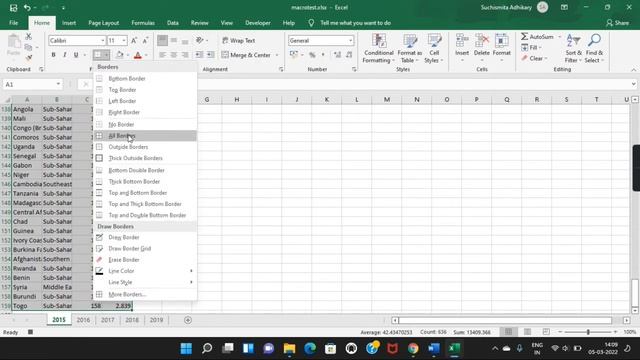Open Sort & Filter
Viewport: 640px width, 360px height.
[x=573, y=49]
